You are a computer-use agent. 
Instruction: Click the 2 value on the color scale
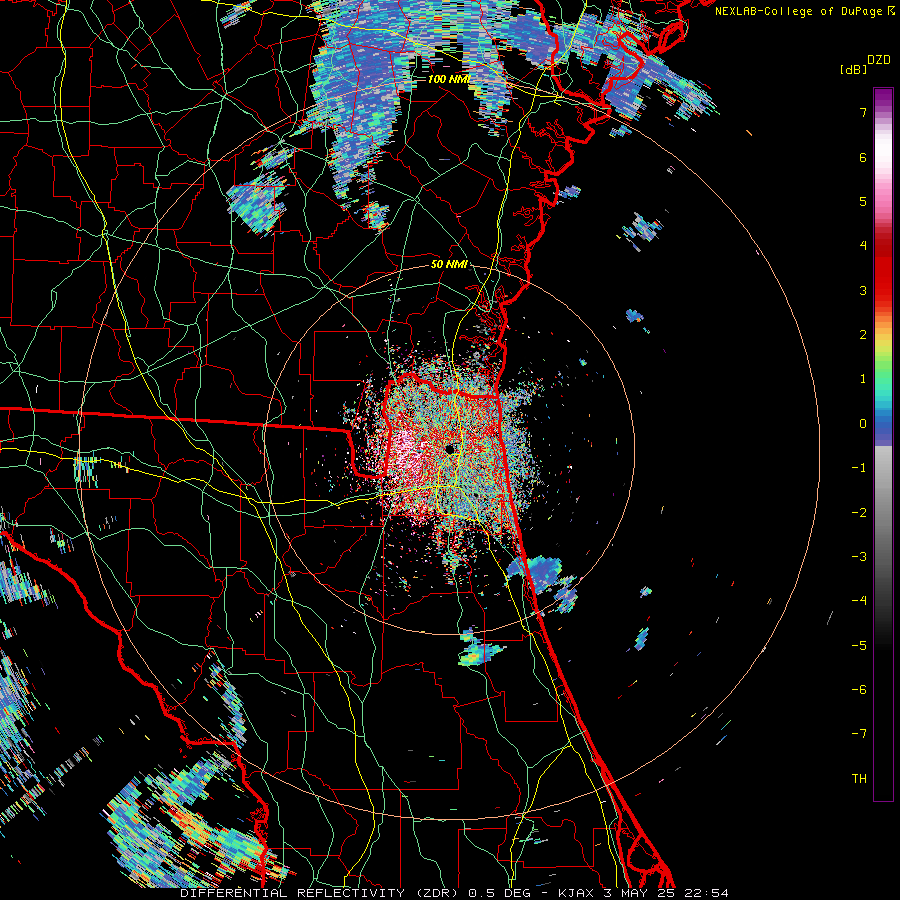(863, 335)
